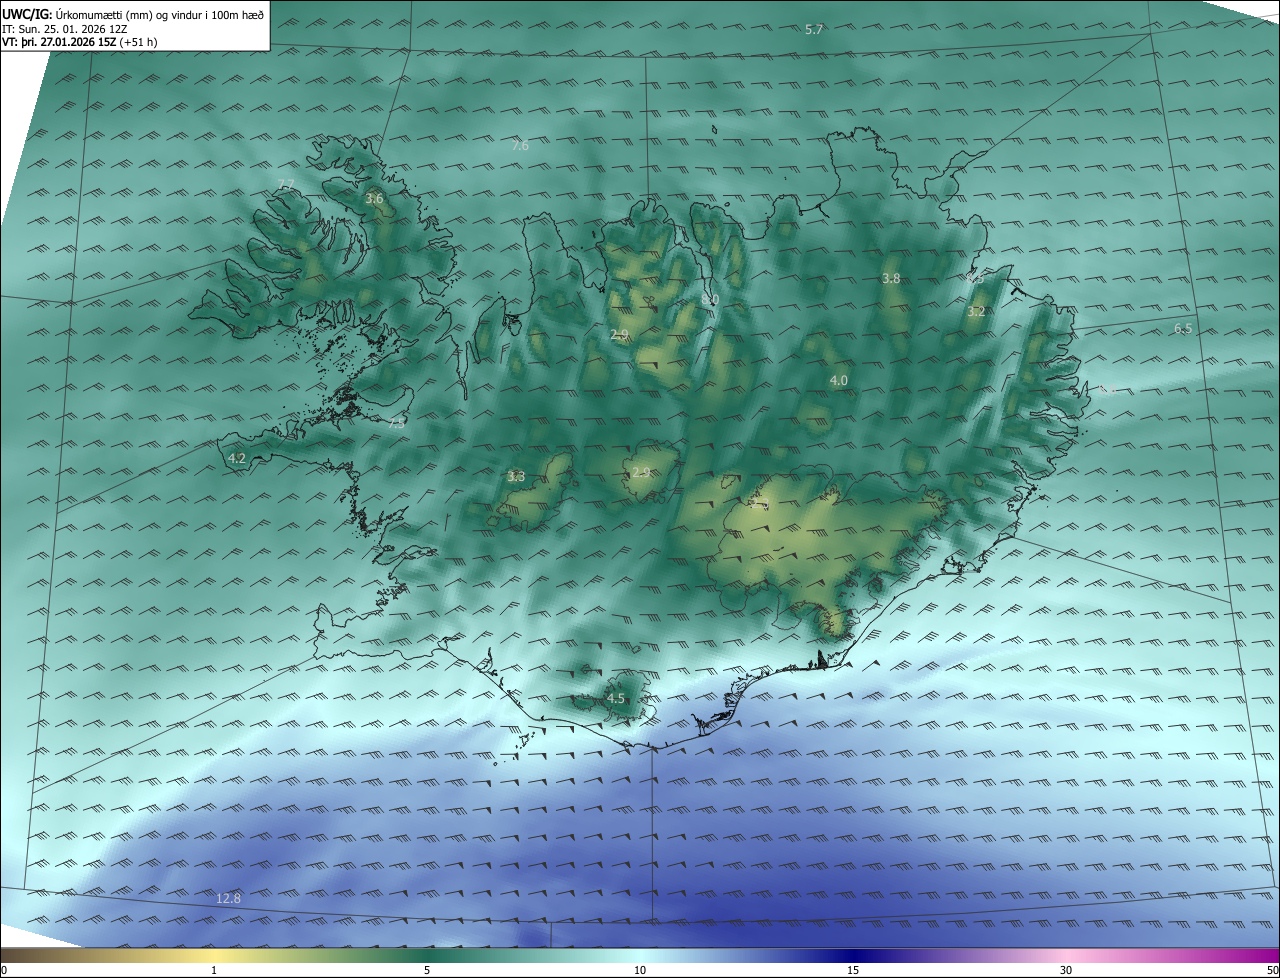Click the 3.6 value label
The width and height of the screenshot is (1280, 978).
374,199
